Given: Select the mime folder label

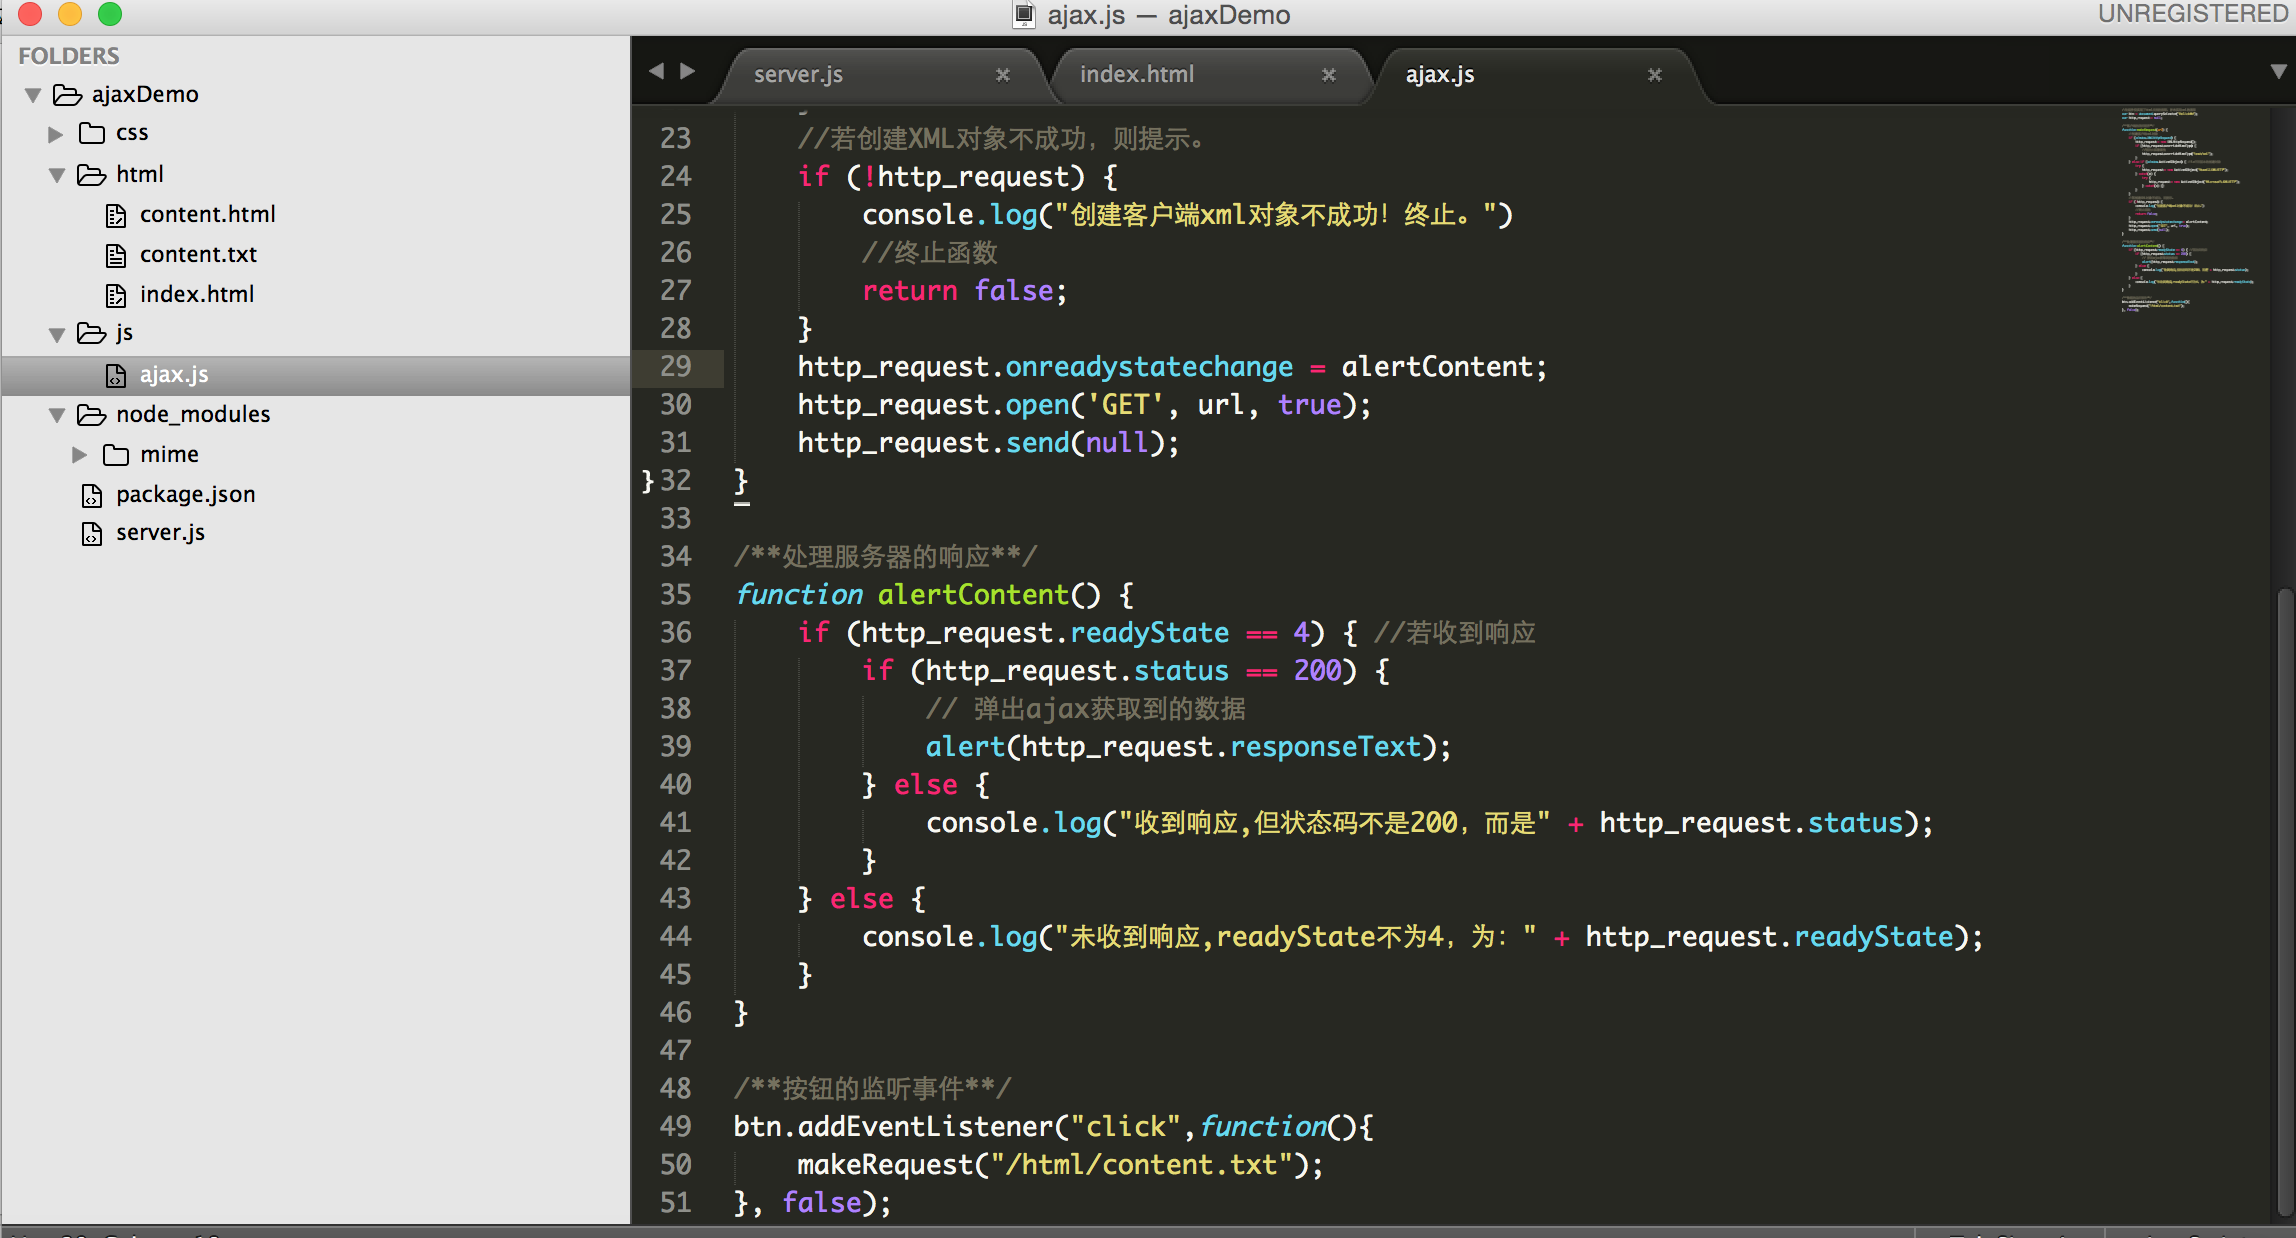Looking at the screenshot, I should coord(169,454).
